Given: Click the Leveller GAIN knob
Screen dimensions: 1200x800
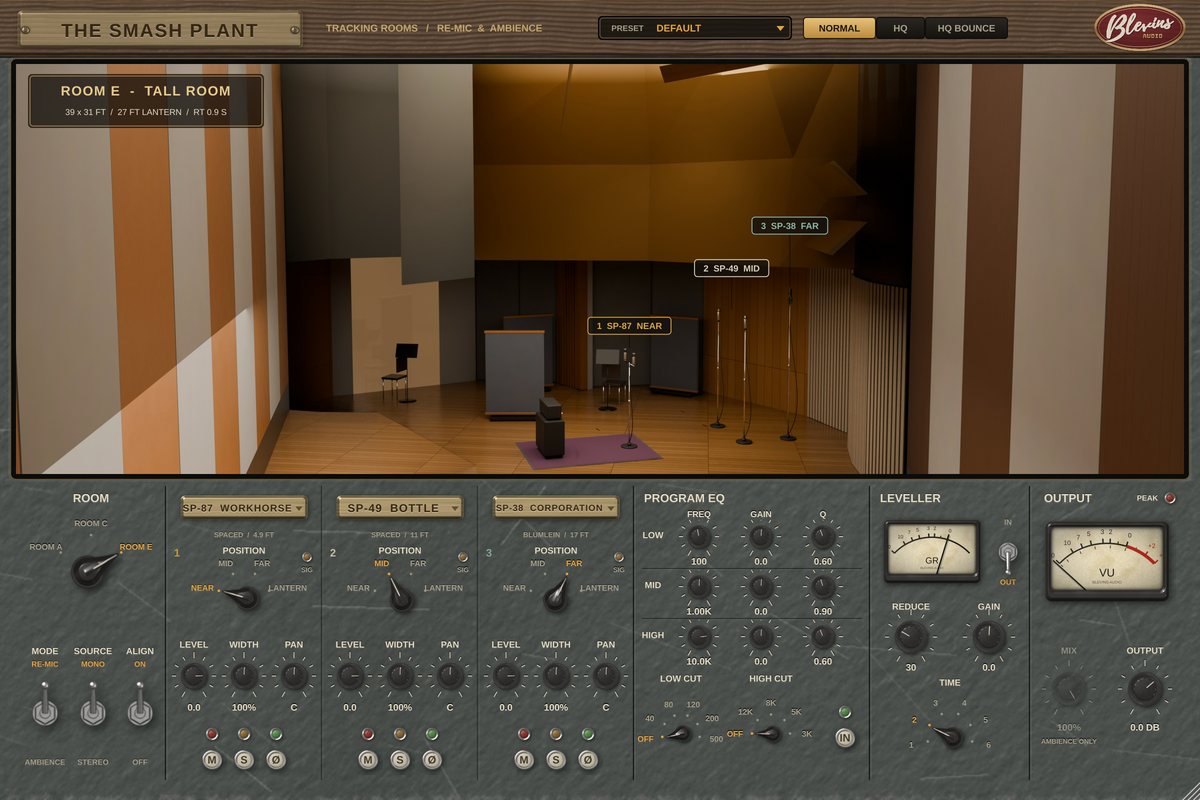Looking at the screenshot, I should (x=989, y=637).
